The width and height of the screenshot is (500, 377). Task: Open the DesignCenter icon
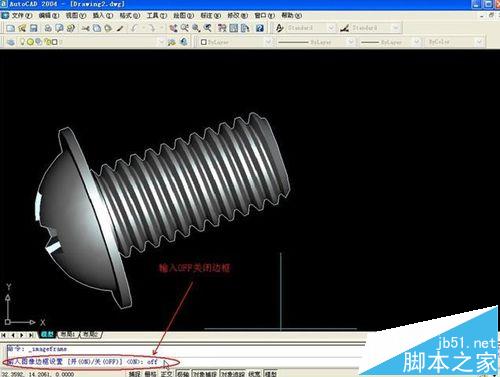tap(234, 28)
